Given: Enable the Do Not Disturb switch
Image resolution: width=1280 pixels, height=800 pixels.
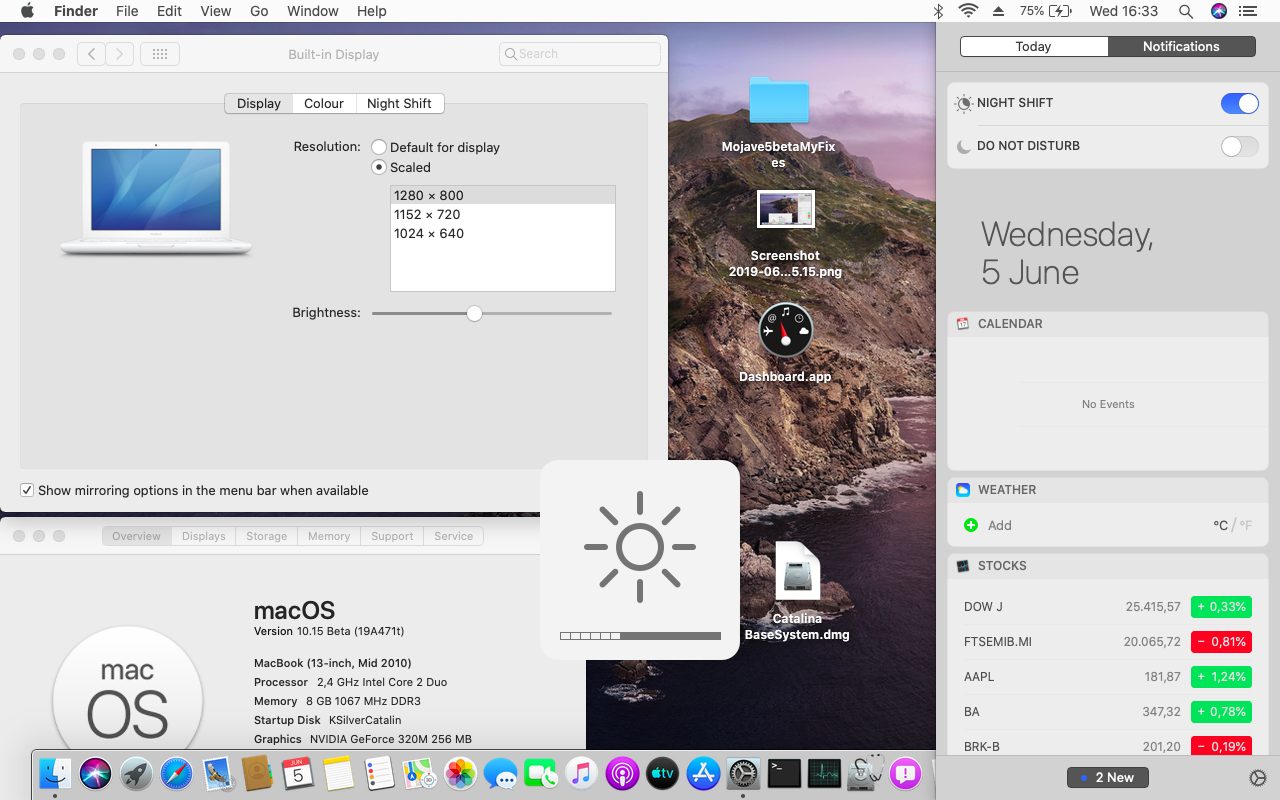Looking at the screenshot, I should point(1240,146).
